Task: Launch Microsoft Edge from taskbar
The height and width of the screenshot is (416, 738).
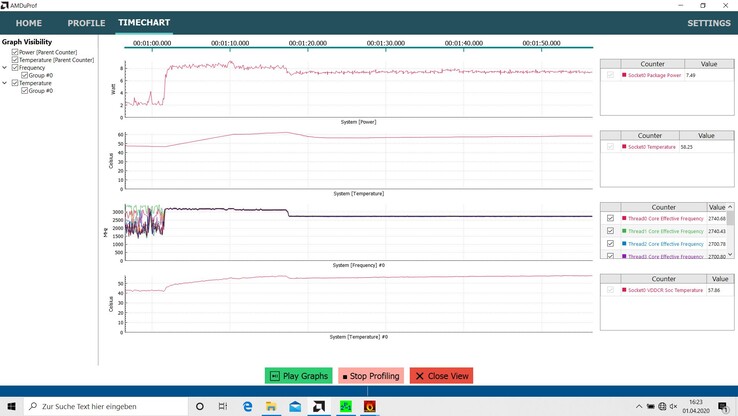Action: [247, 406]
